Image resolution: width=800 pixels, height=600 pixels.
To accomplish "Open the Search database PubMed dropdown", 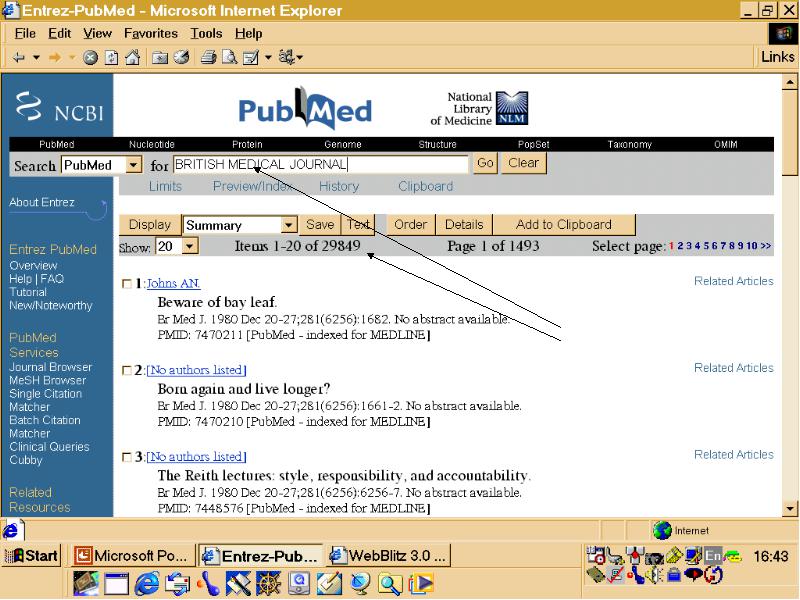I will tap(133, 165).
